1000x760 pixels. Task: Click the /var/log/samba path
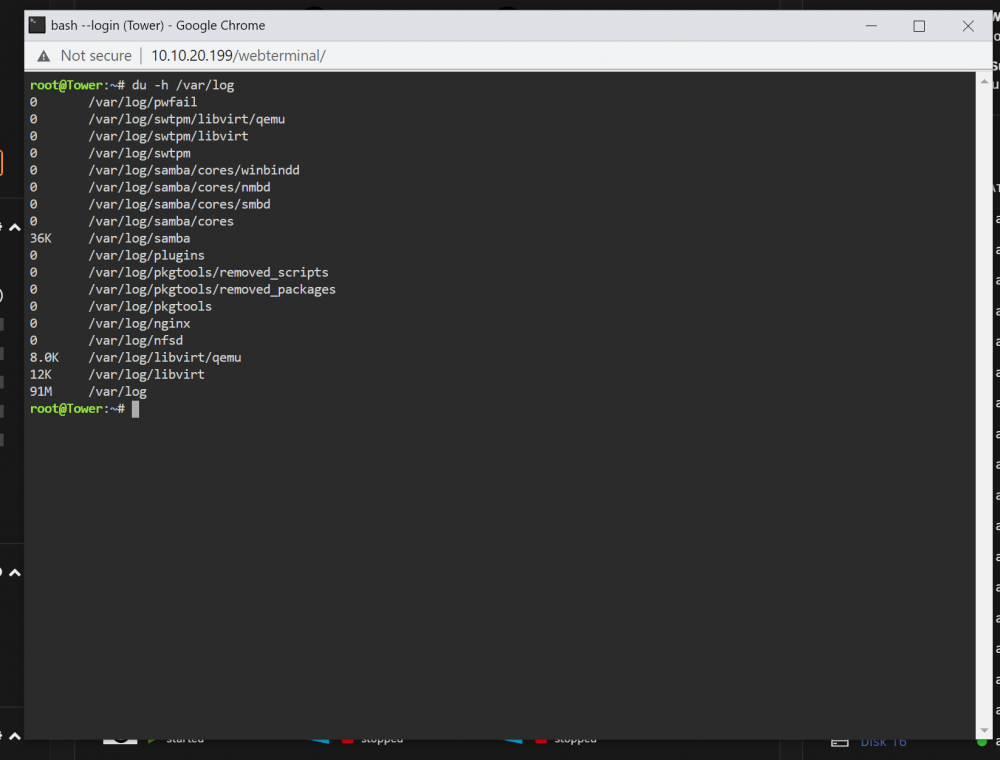[x=139, y=238]
